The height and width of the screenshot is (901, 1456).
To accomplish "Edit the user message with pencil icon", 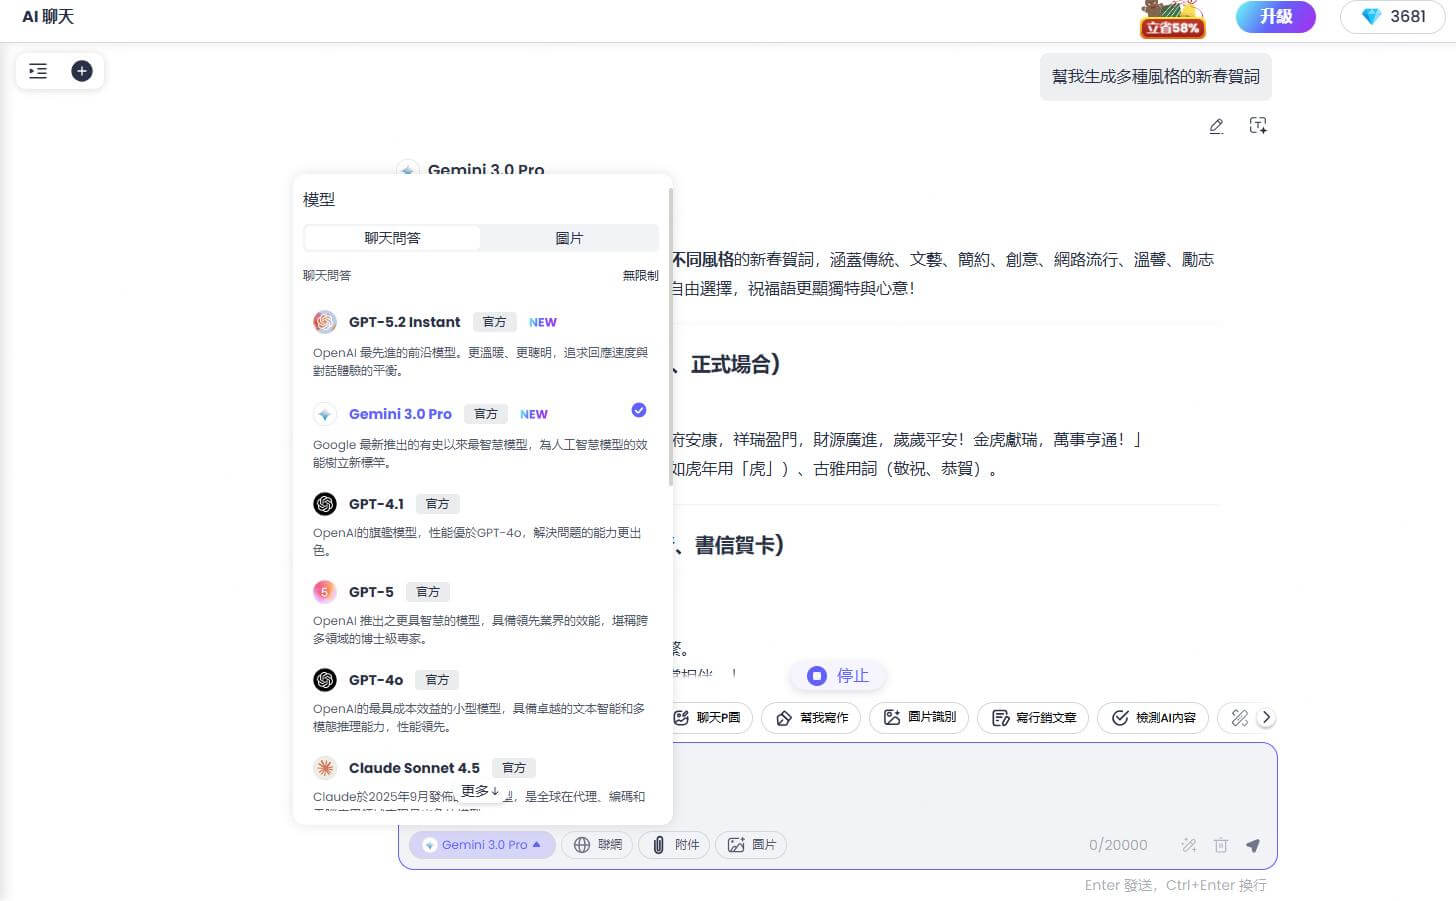I will pos(1216,126).
